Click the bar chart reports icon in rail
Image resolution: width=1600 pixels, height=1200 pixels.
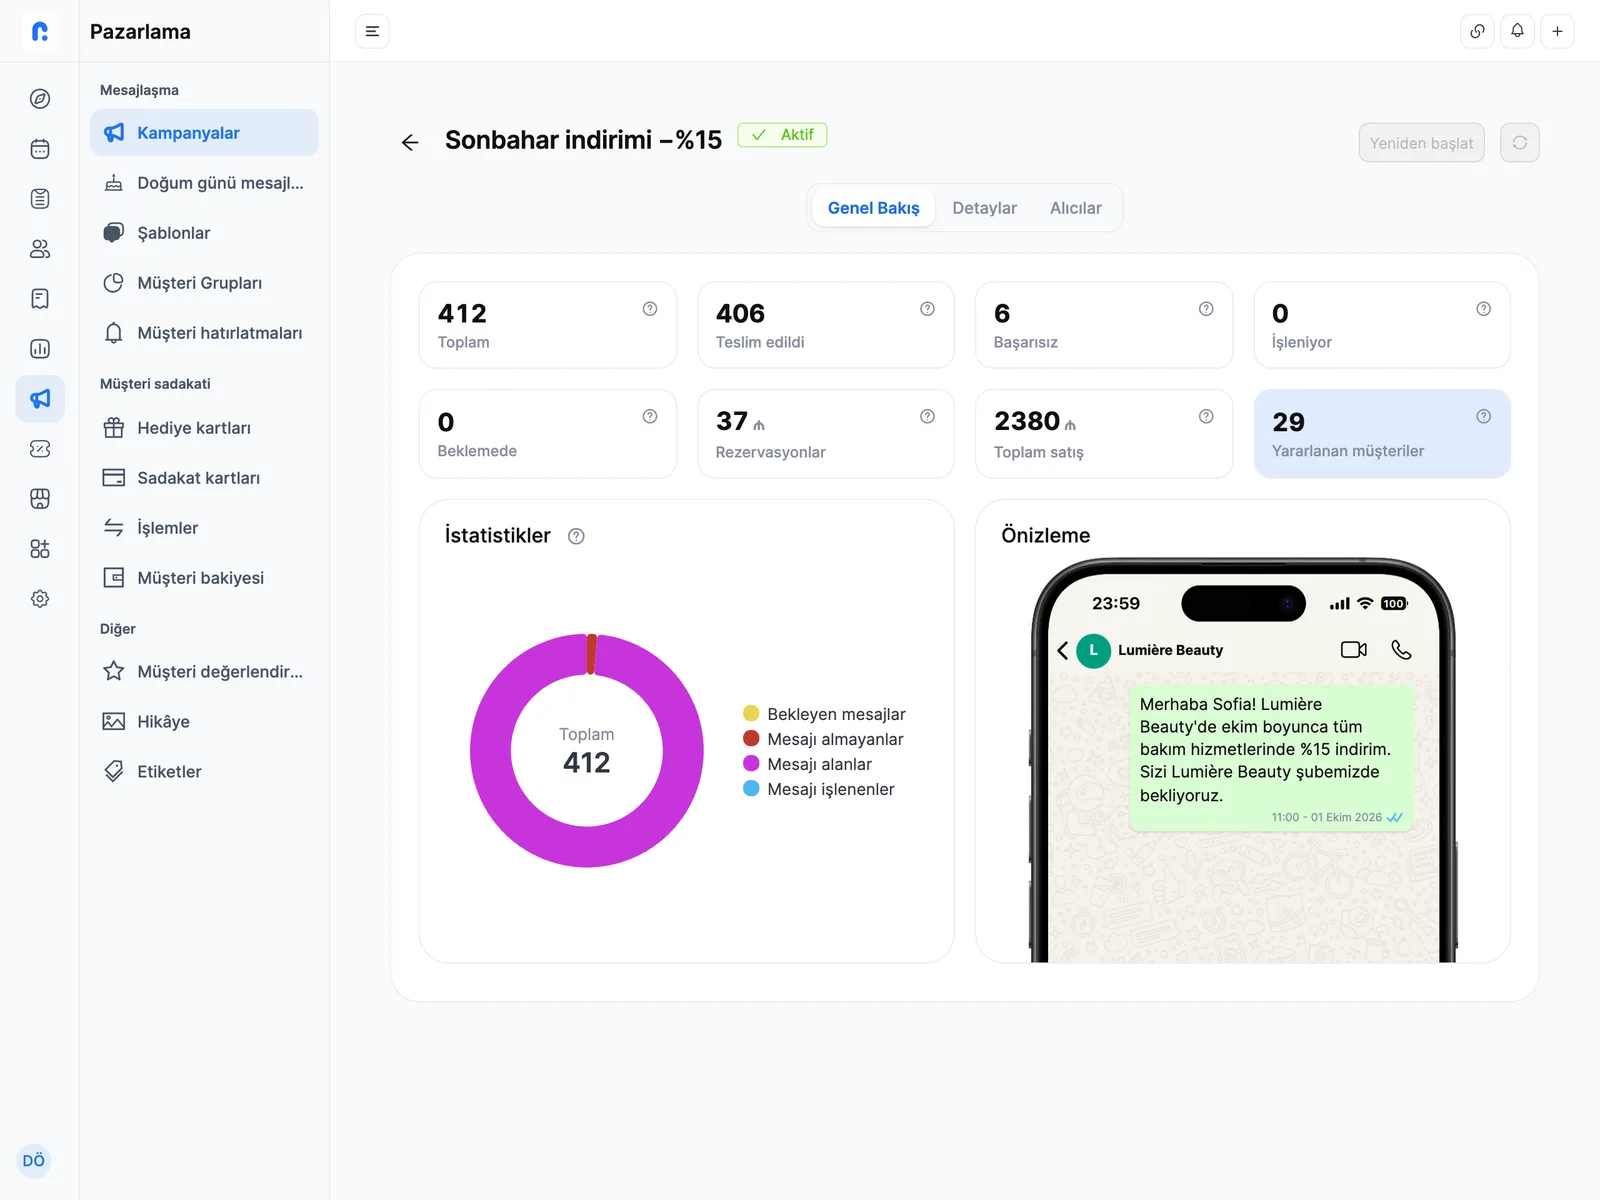[40, 349]
